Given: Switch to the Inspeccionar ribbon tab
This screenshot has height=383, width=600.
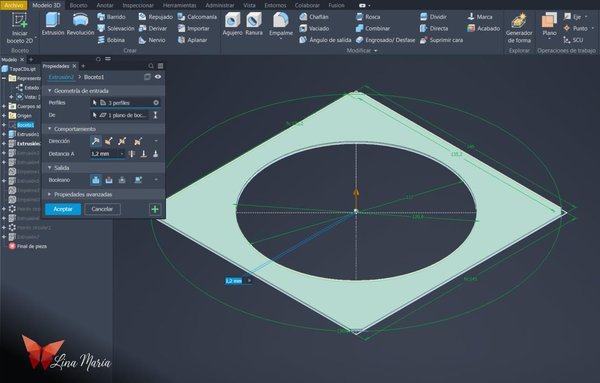Looking at the screenshot, I should click(138, 5).
